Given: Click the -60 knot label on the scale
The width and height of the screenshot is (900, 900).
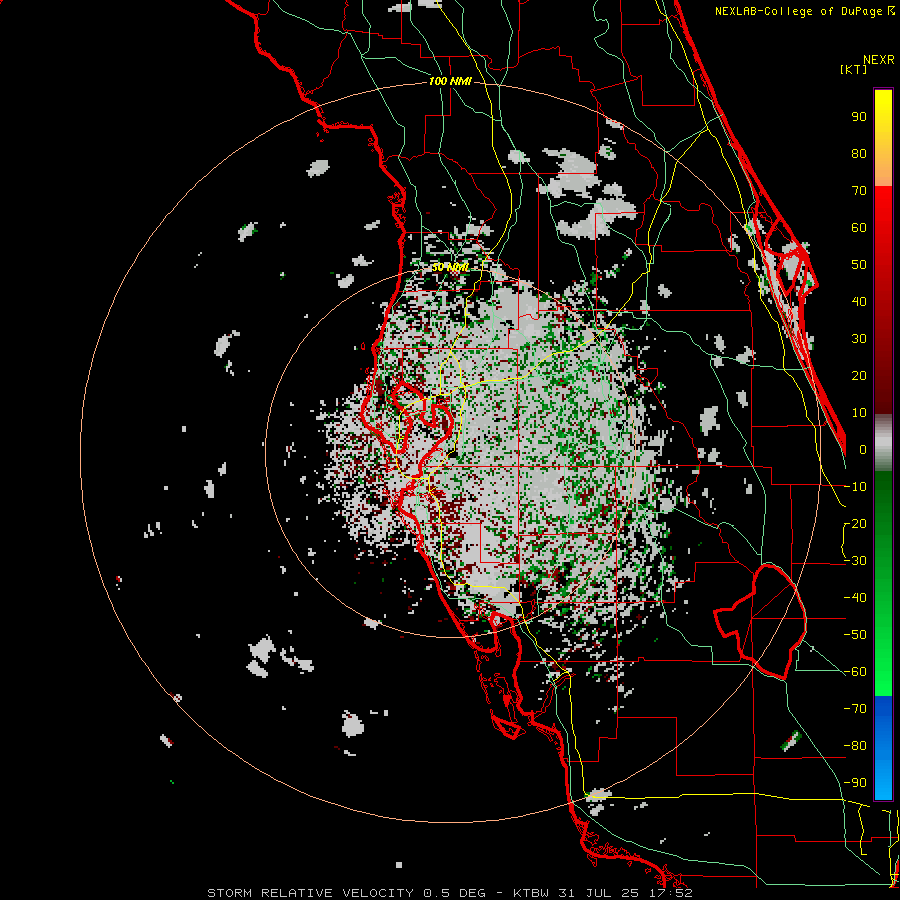Looking at the screenshot, I should [x=855, y=672].
